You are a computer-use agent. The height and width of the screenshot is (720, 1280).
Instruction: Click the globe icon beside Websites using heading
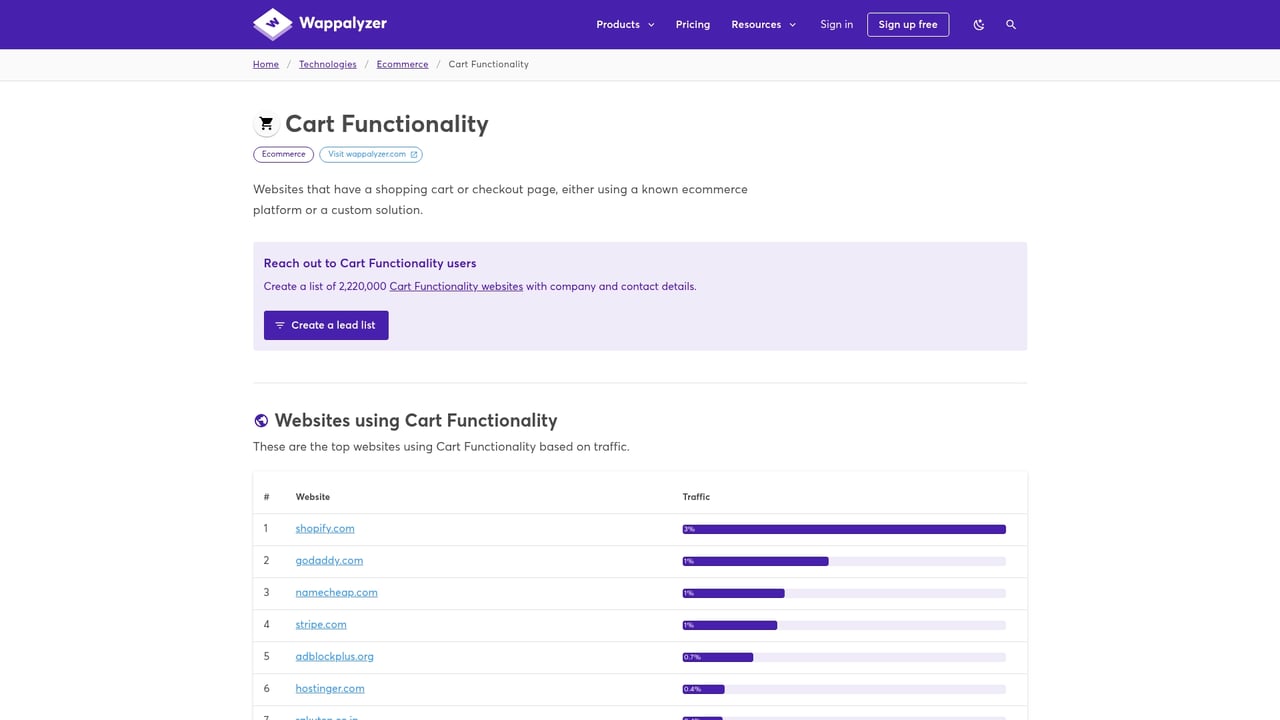coord(261,420)
